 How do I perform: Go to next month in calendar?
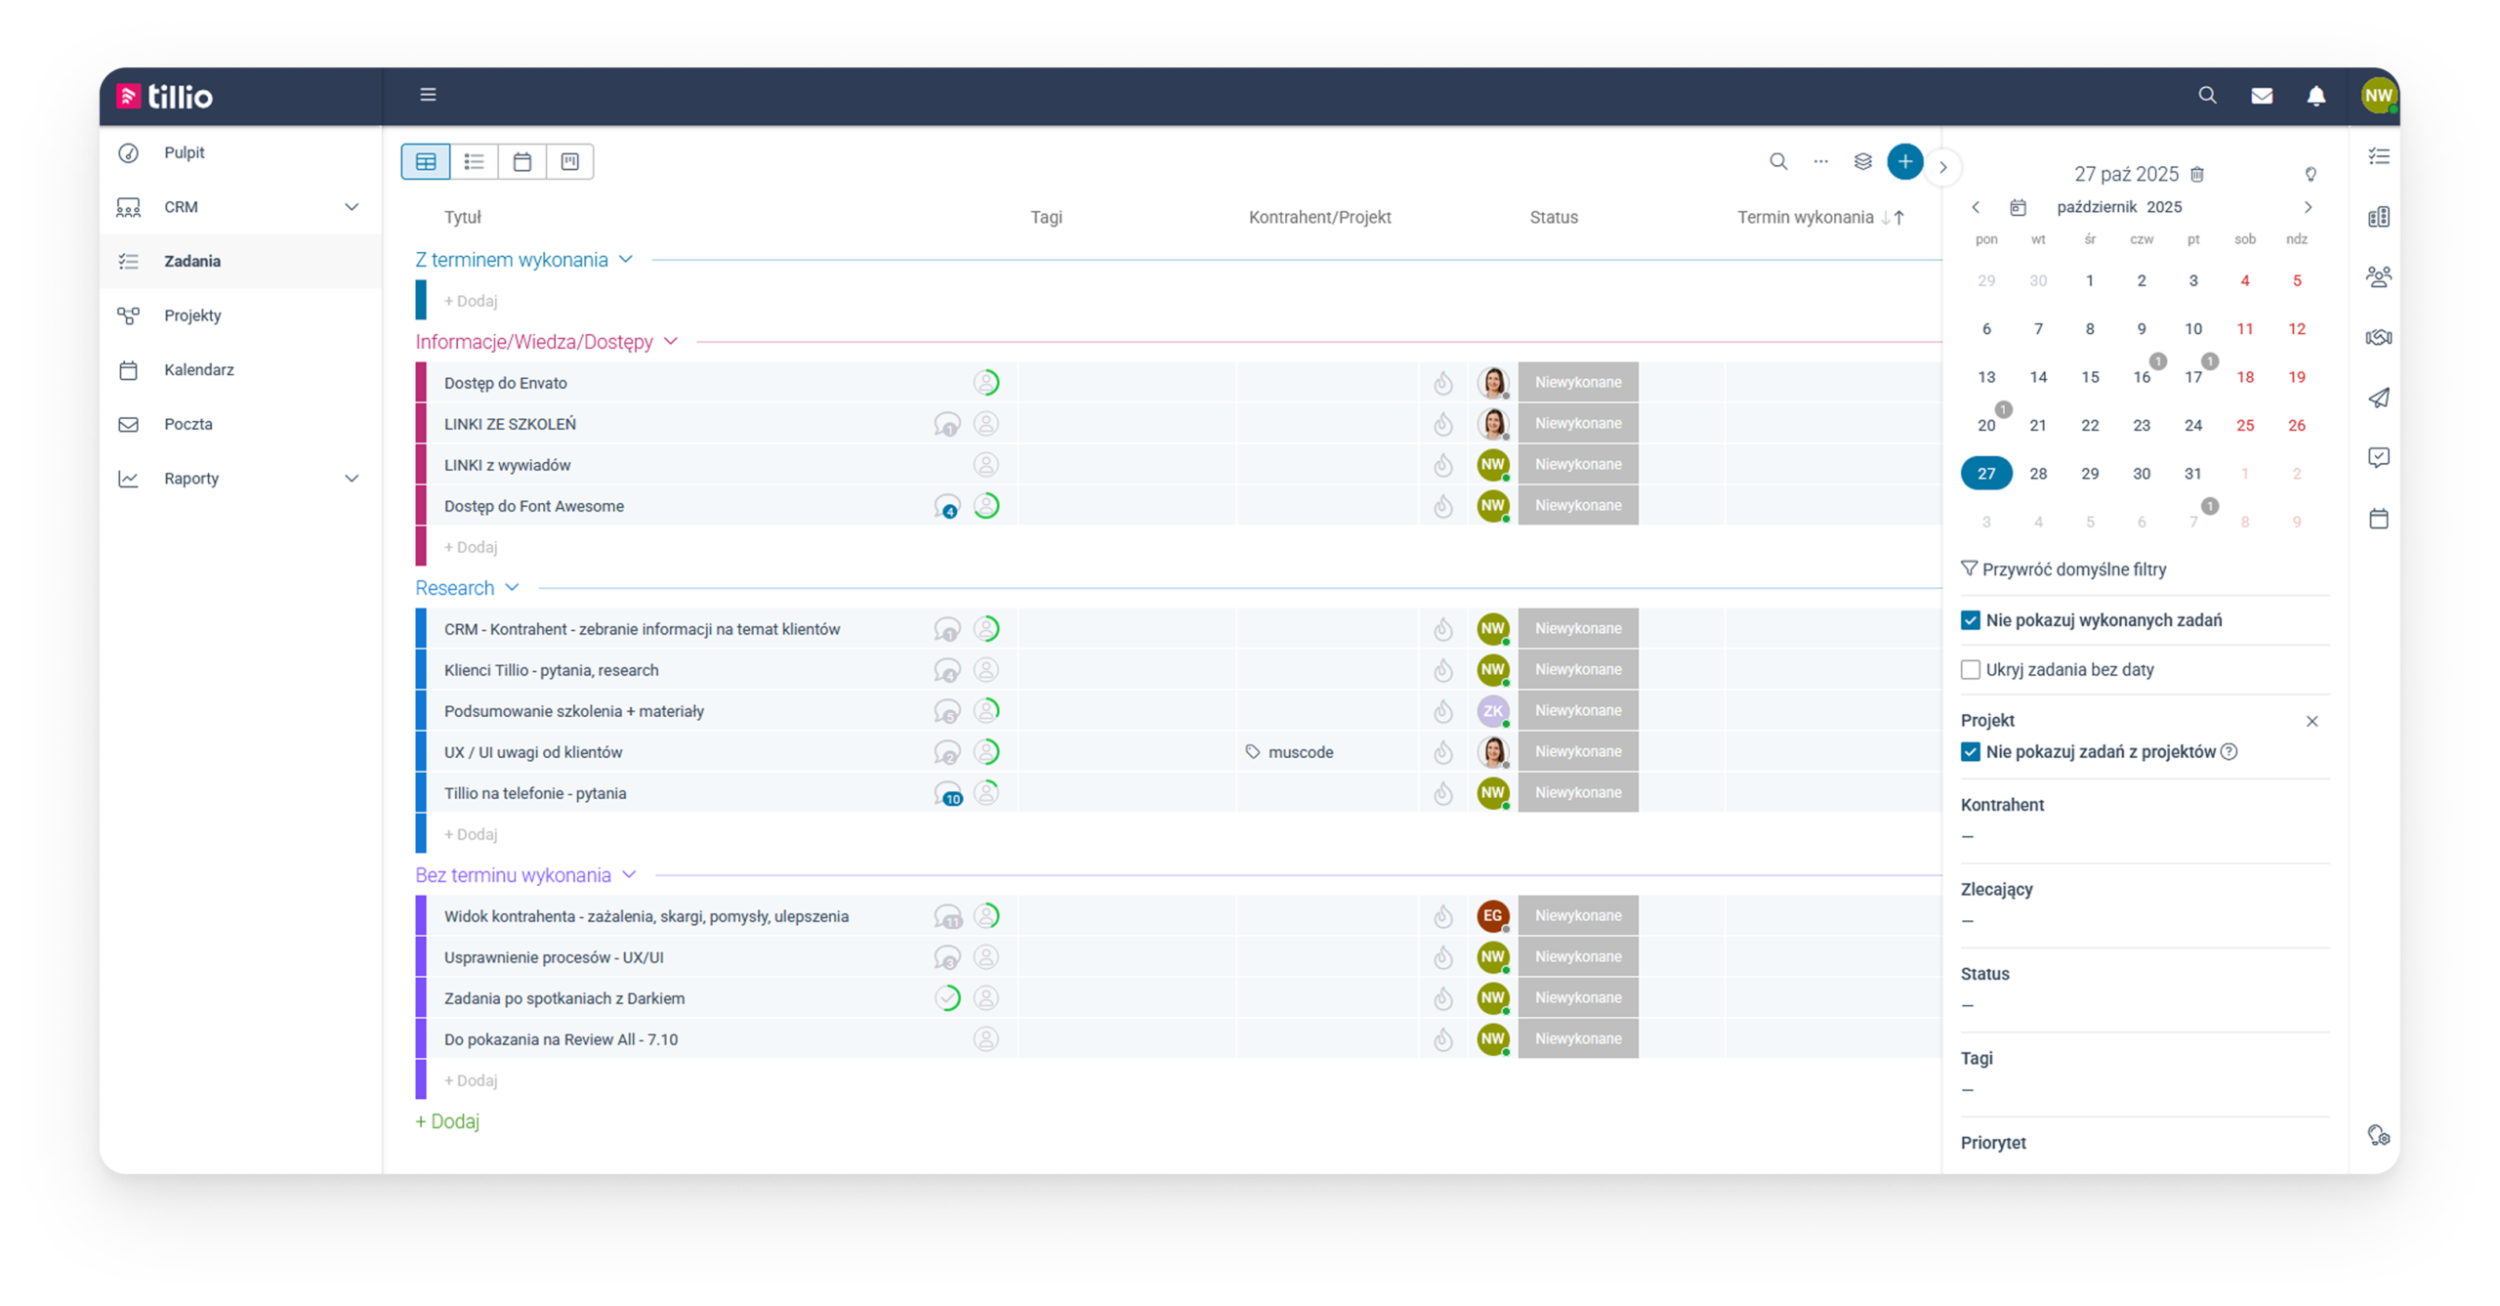point(2308,207)
